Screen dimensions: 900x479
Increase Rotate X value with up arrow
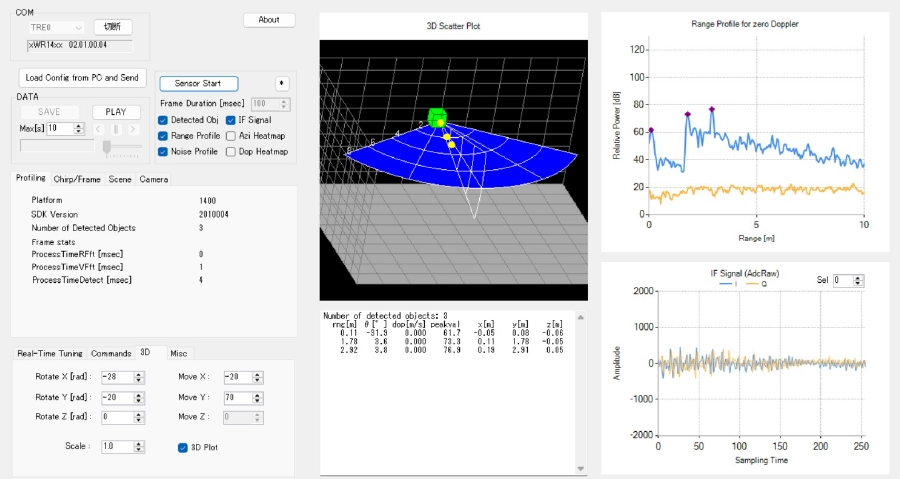coord(139,373)
